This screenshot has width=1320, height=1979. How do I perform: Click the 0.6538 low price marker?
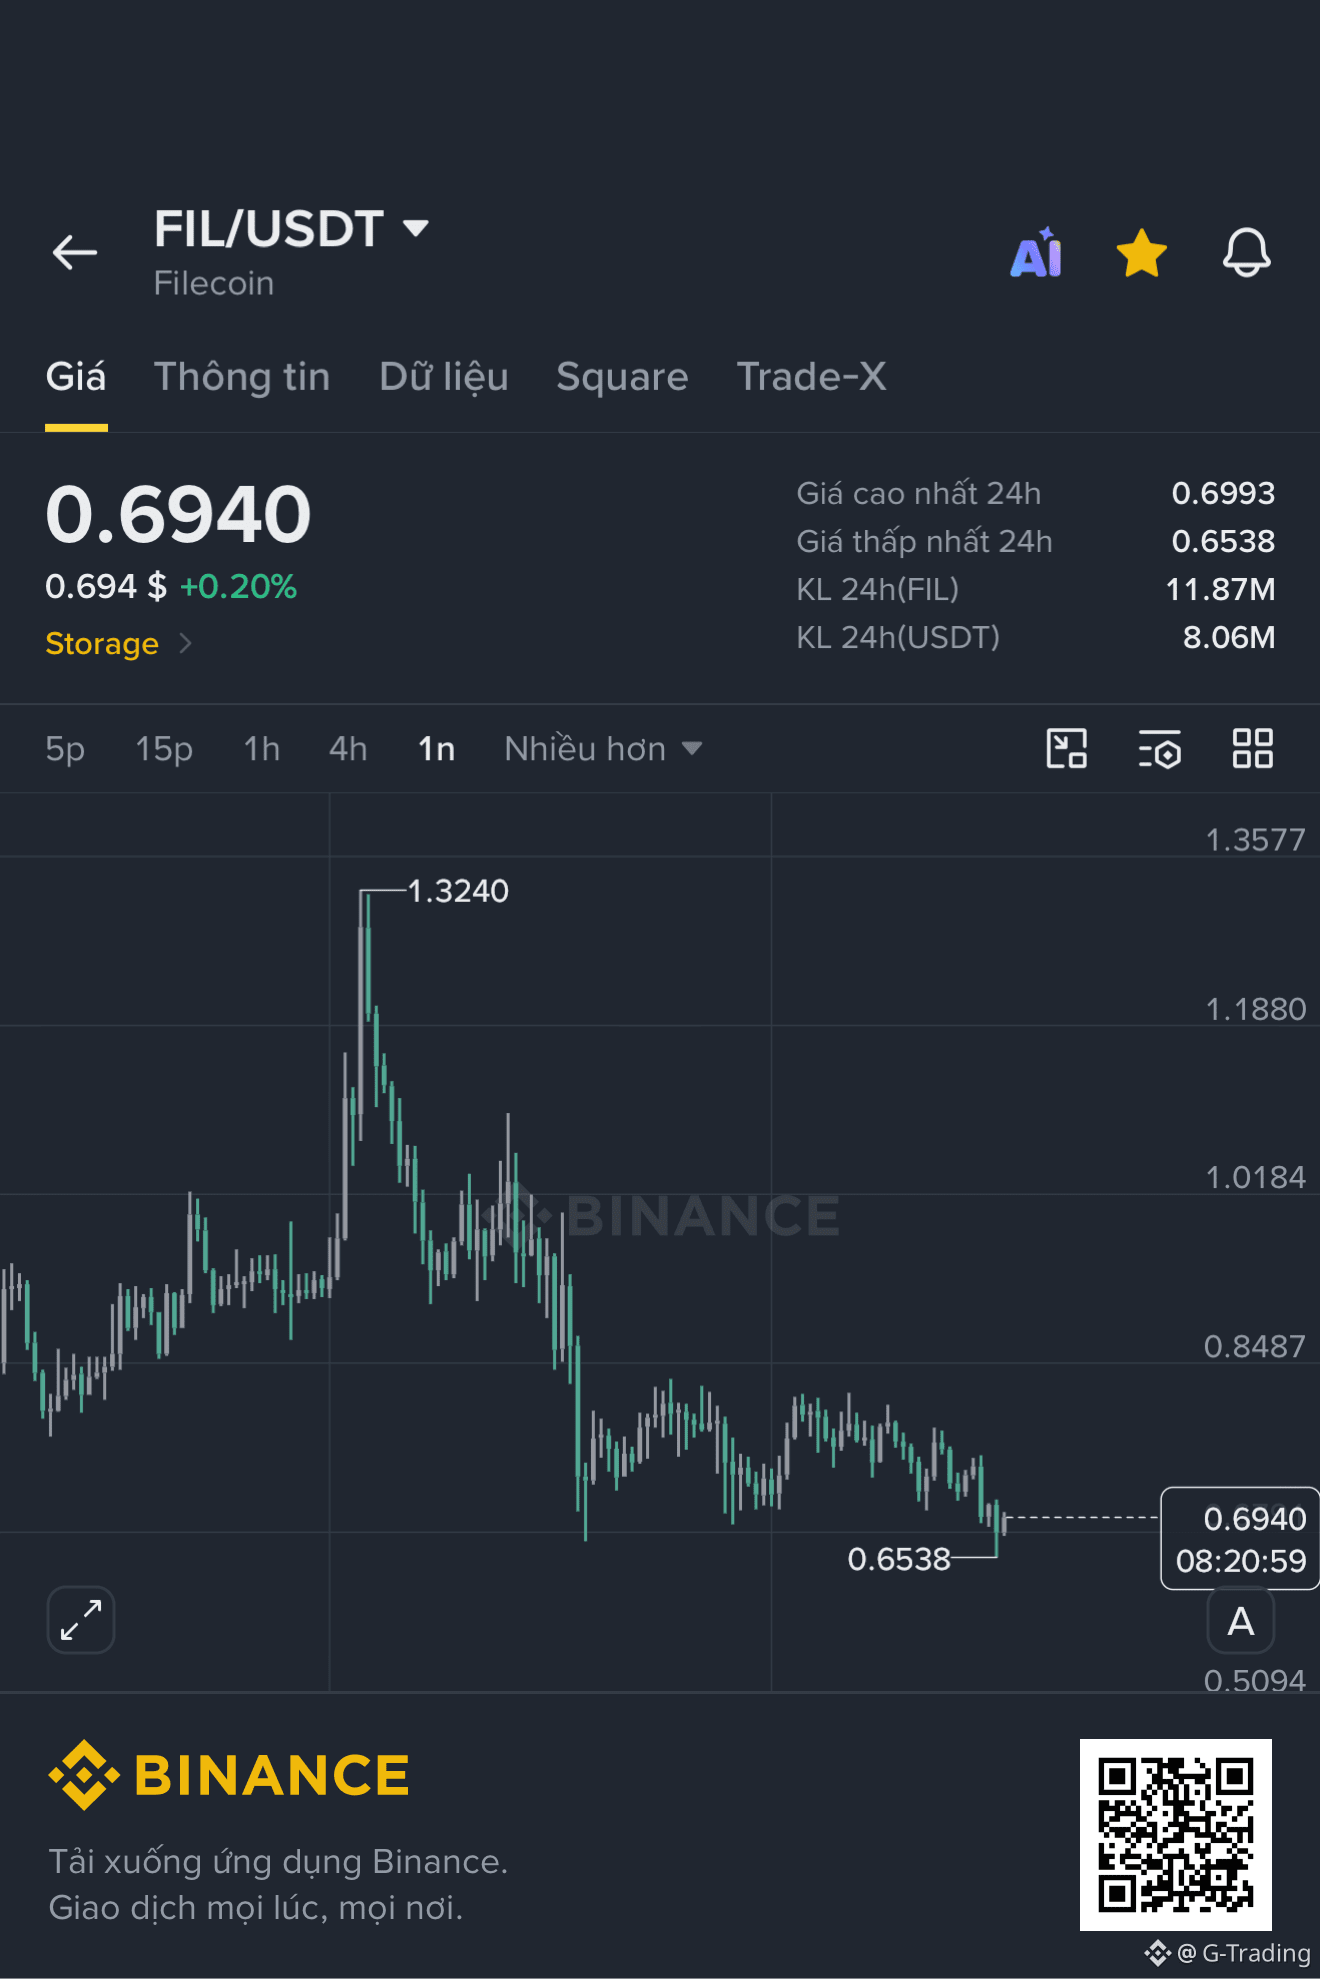(x=899, y=1559)
